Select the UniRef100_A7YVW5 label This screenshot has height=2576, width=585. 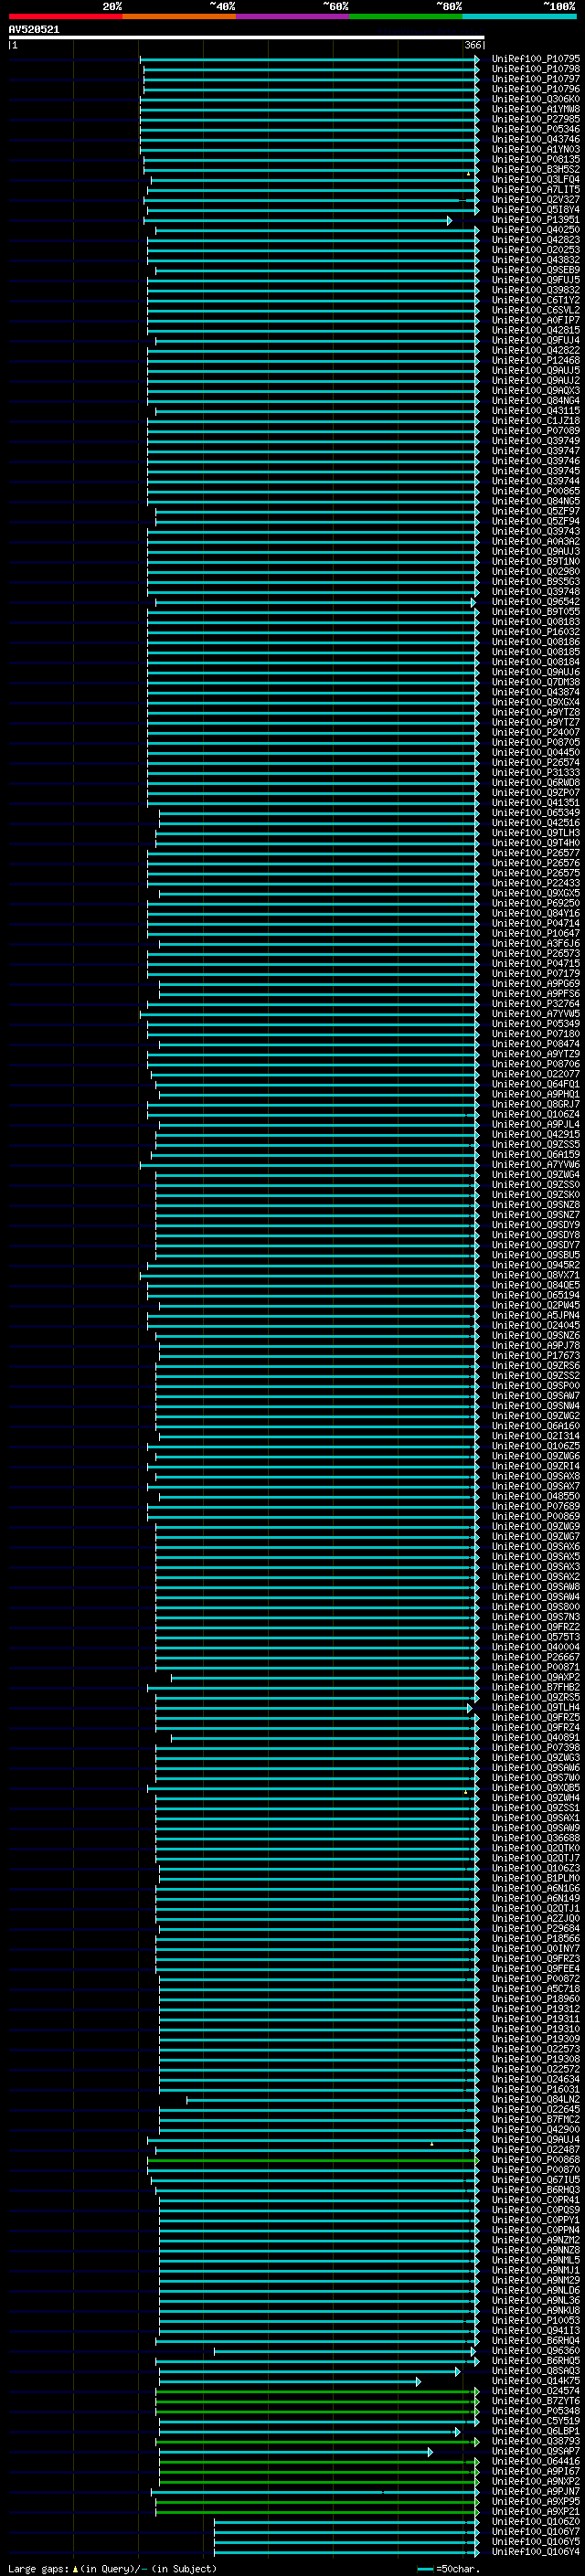click(x=535, y=1014)
